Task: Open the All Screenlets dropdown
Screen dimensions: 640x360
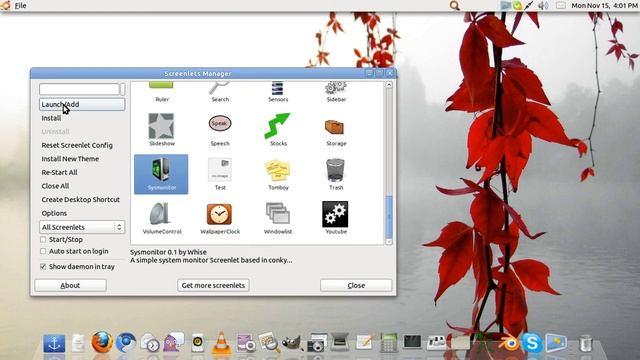Action: [x=82, y=227]
